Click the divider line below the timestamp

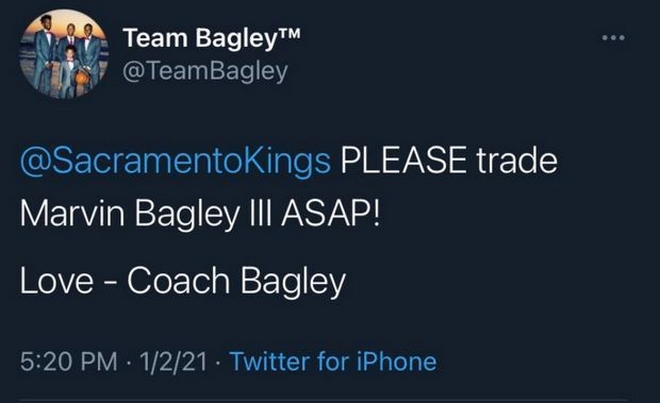330,400
